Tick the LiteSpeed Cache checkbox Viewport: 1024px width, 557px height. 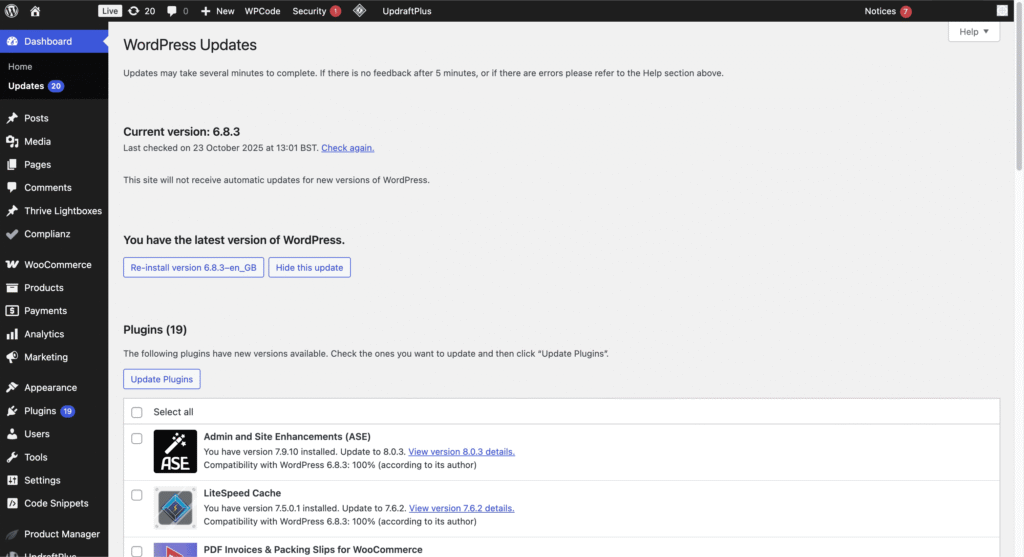pos(137,495)
